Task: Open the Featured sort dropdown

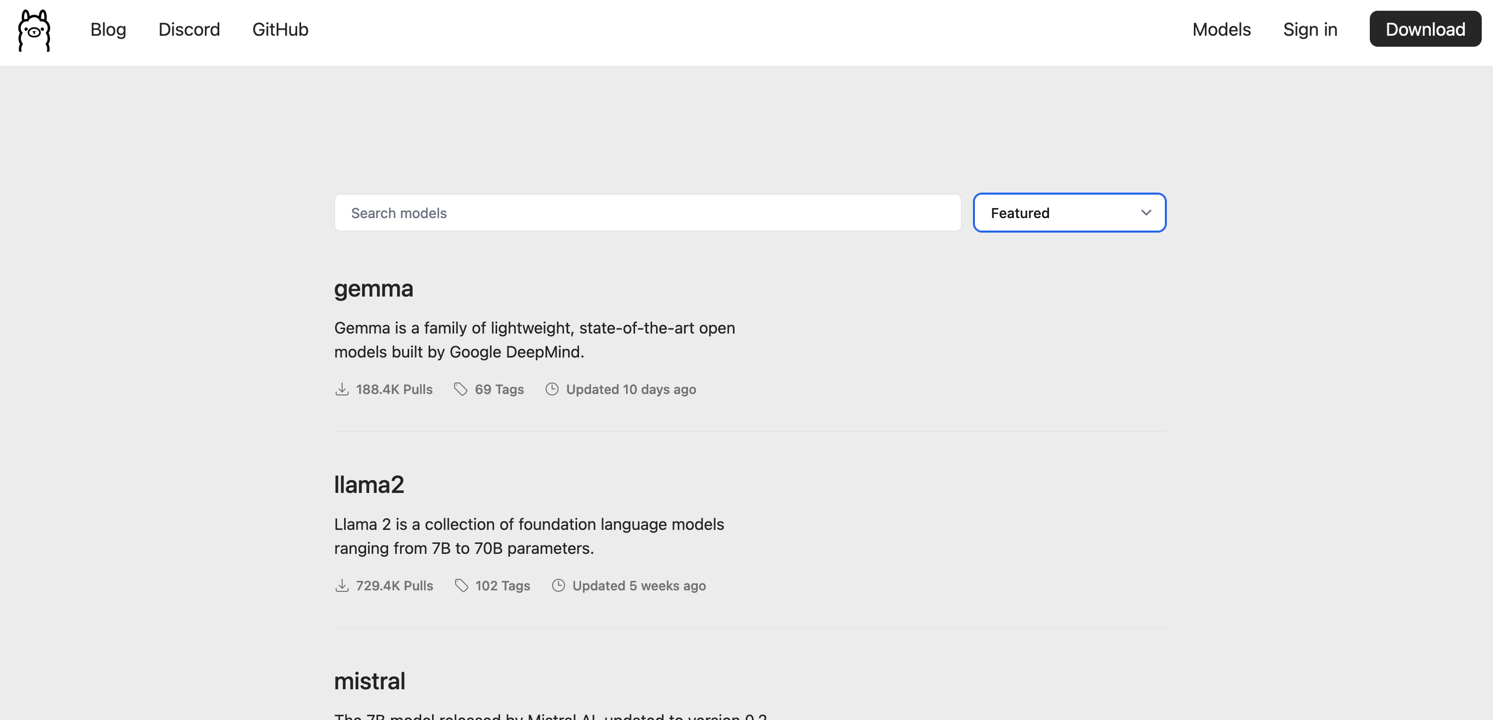Action: coord(1069,213)
